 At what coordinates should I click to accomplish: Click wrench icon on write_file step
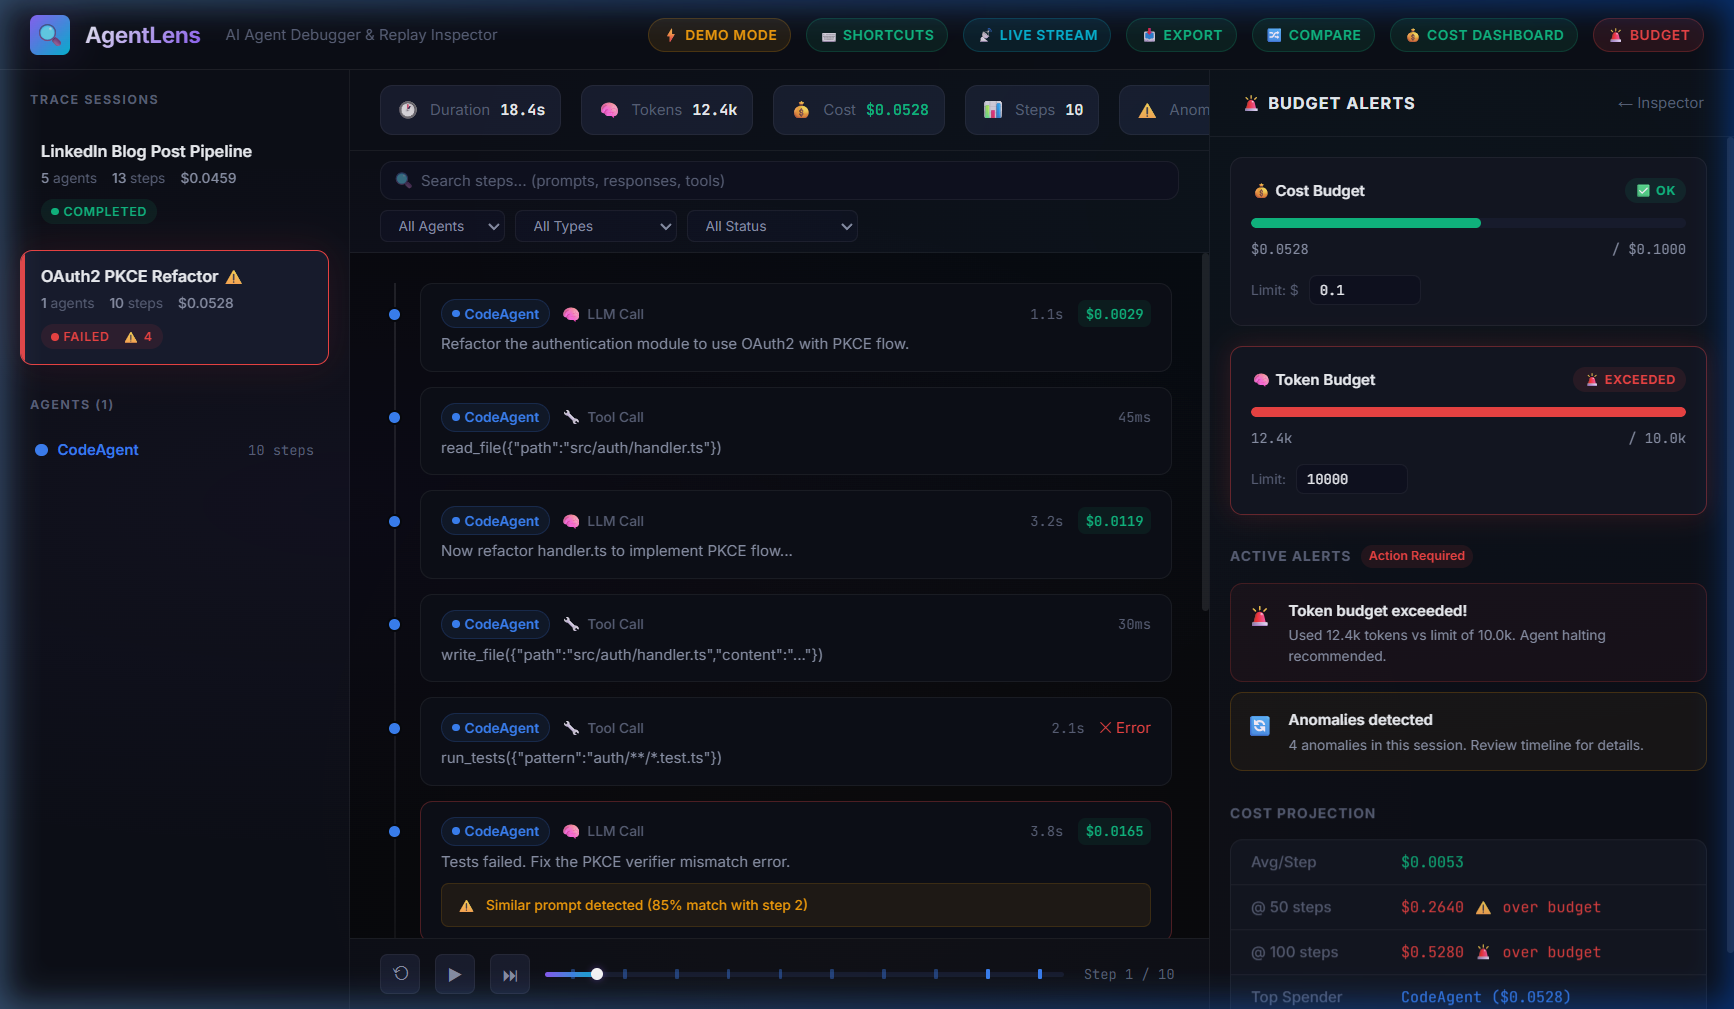click(572, 624)
